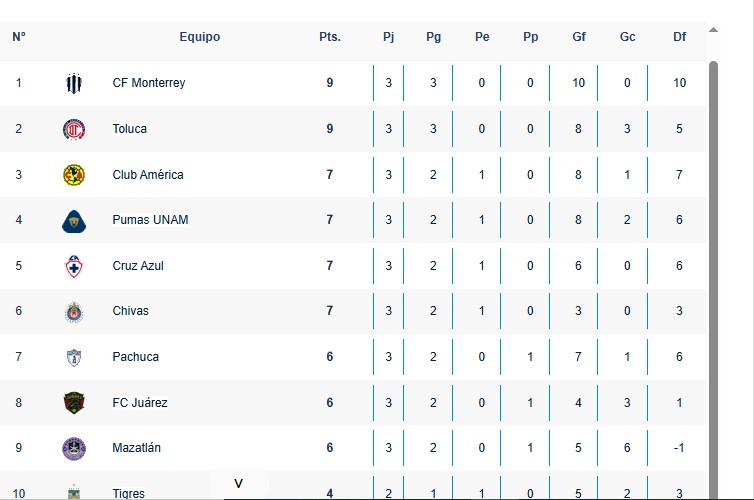Screen dimensions: 754x500
Task: Click the Gf goals-for column header
Action: coord(579,37)
